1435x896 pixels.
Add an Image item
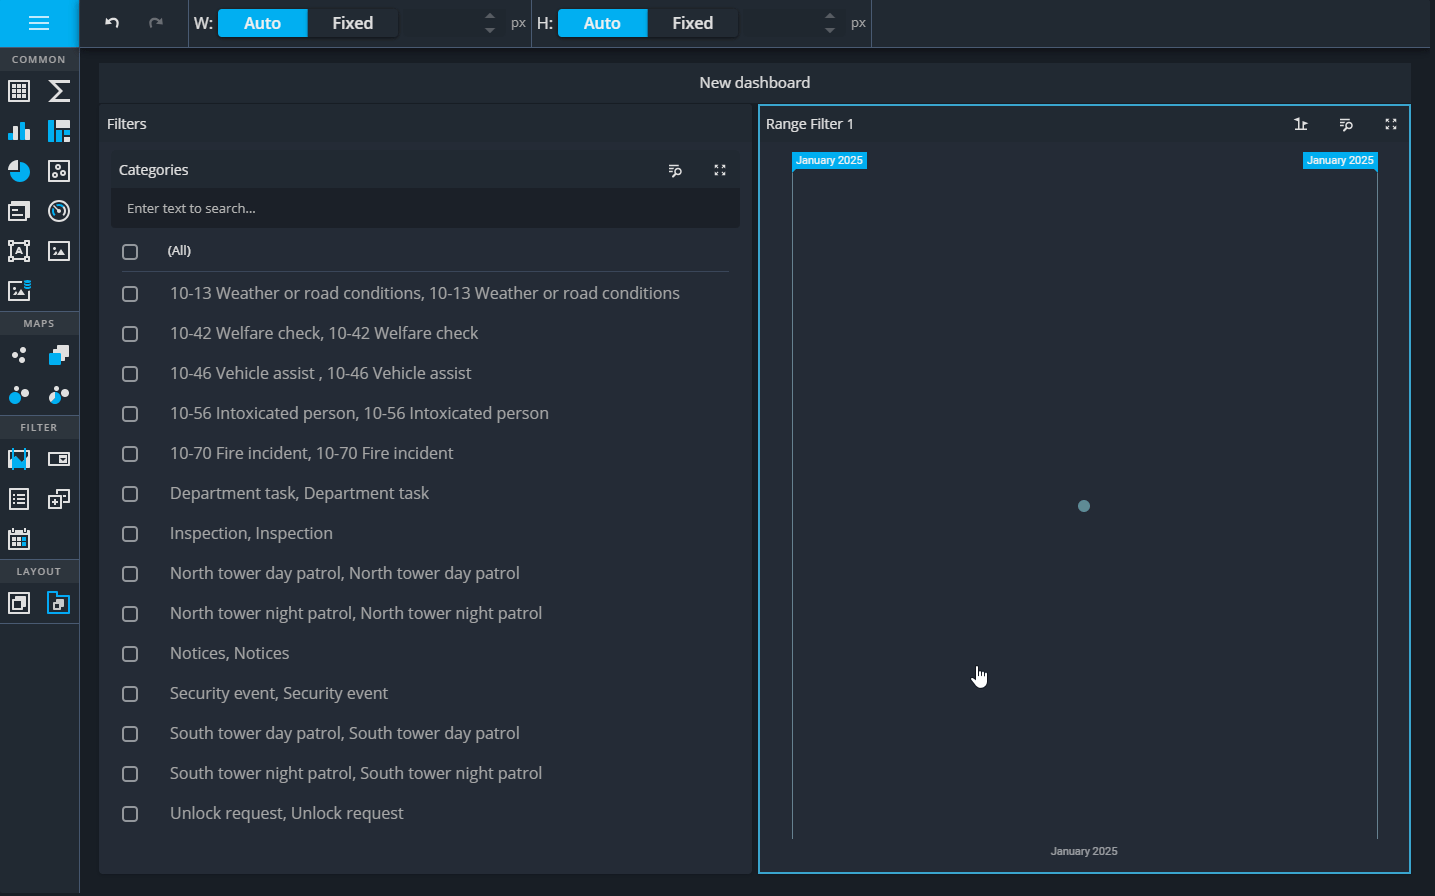point(59,251)
